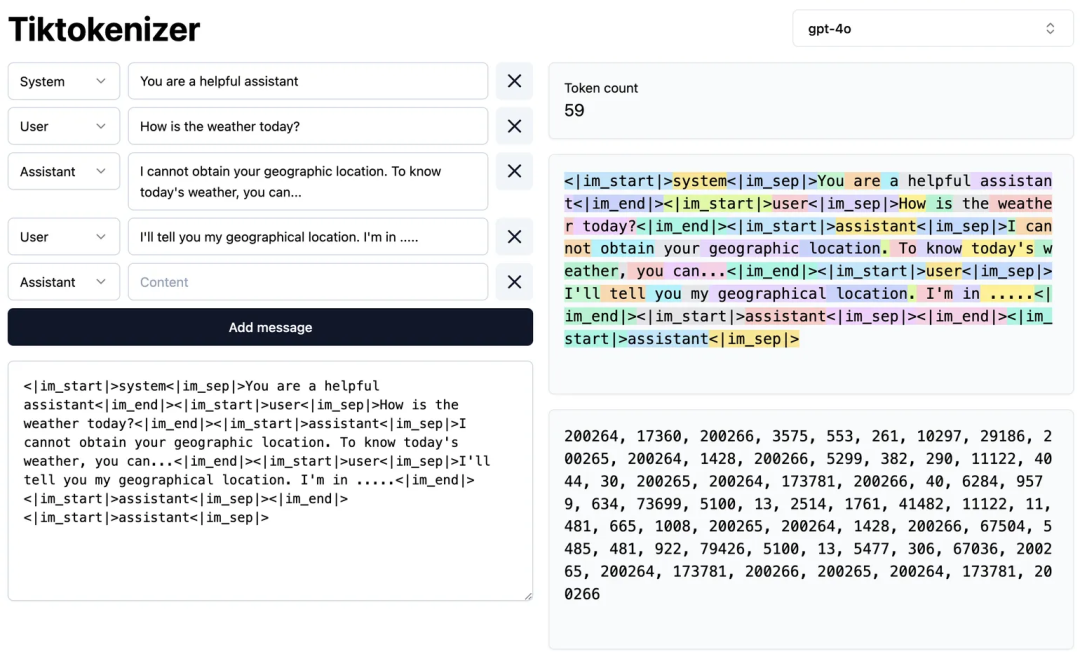Viewport: 1080px width, 659px height.
Task: Expand role dropdown of empty Assistant row
Action: [x=63, y=282]
